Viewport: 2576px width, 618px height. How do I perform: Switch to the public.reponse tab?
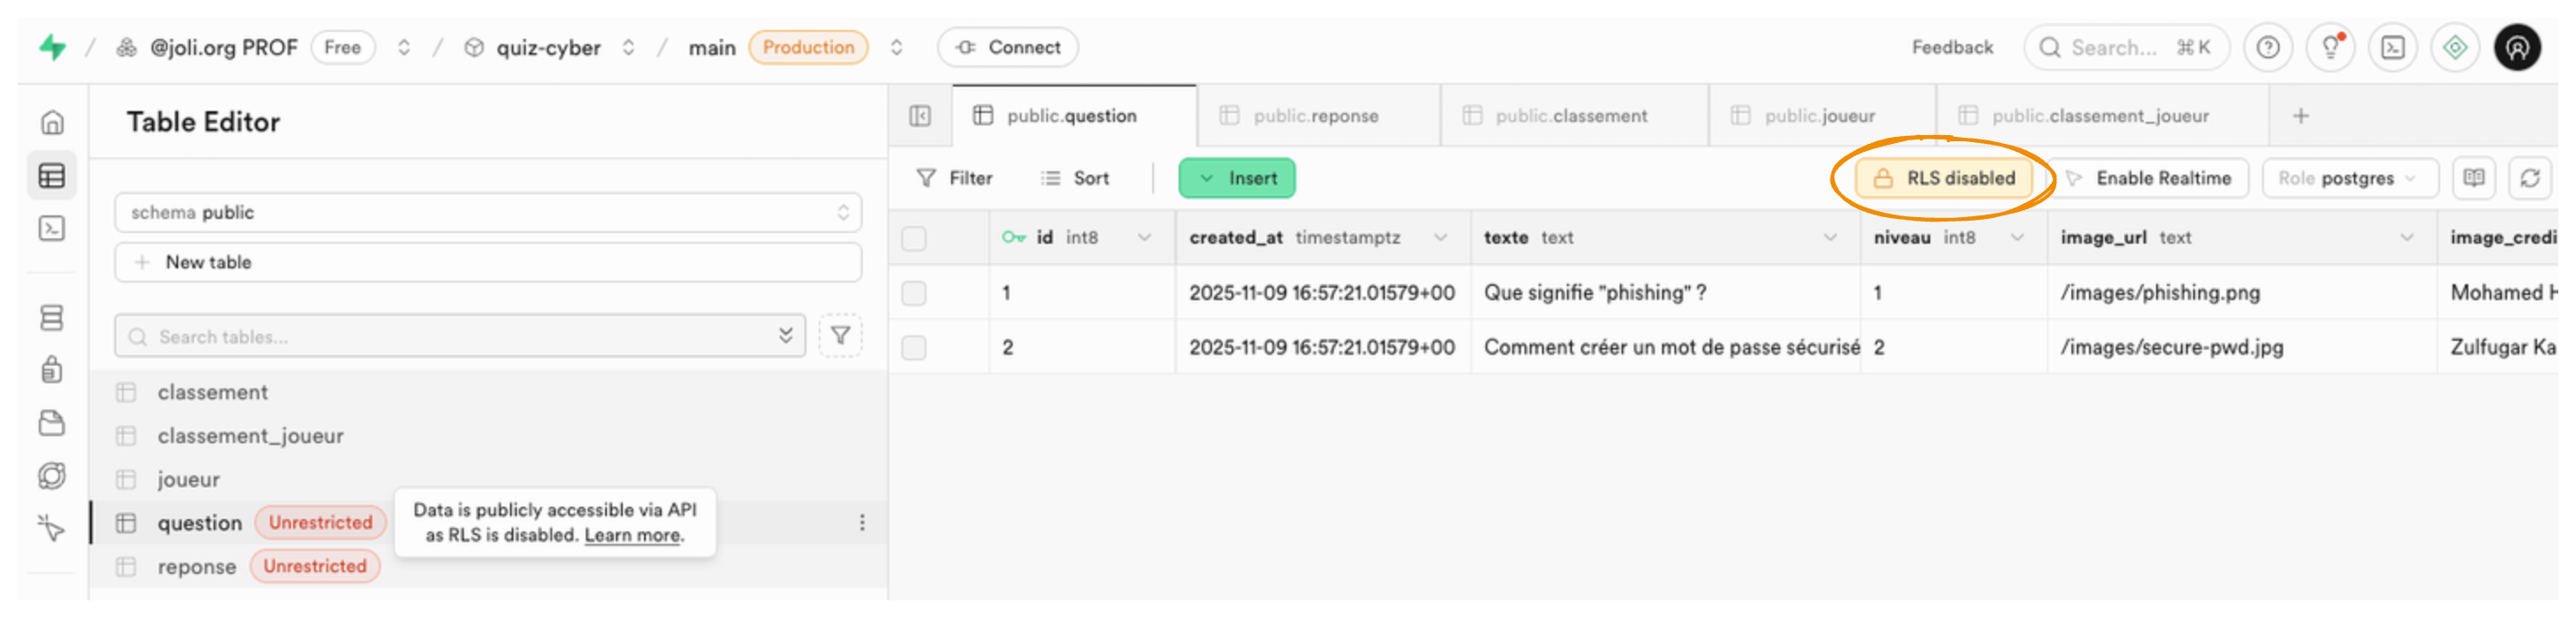(1314, 116)
